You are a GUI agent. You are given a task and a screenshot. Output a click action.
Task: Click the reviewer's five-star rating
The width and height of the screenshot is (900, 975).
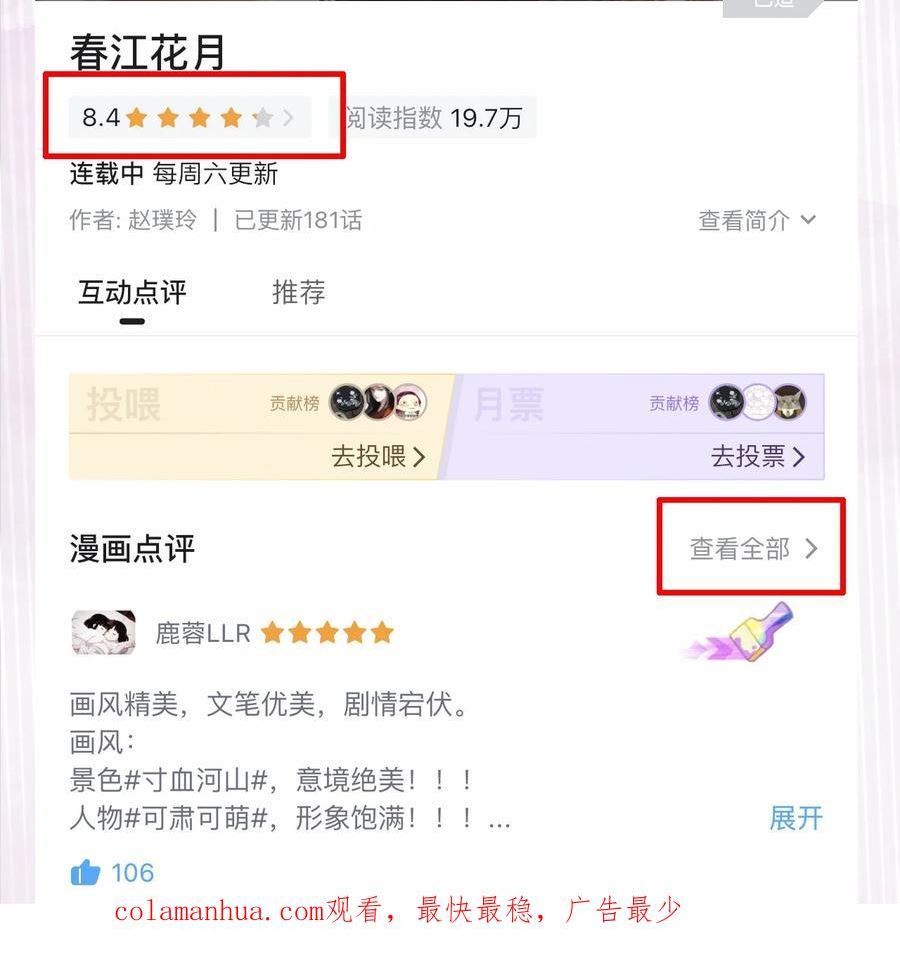(x=327, y=633)
